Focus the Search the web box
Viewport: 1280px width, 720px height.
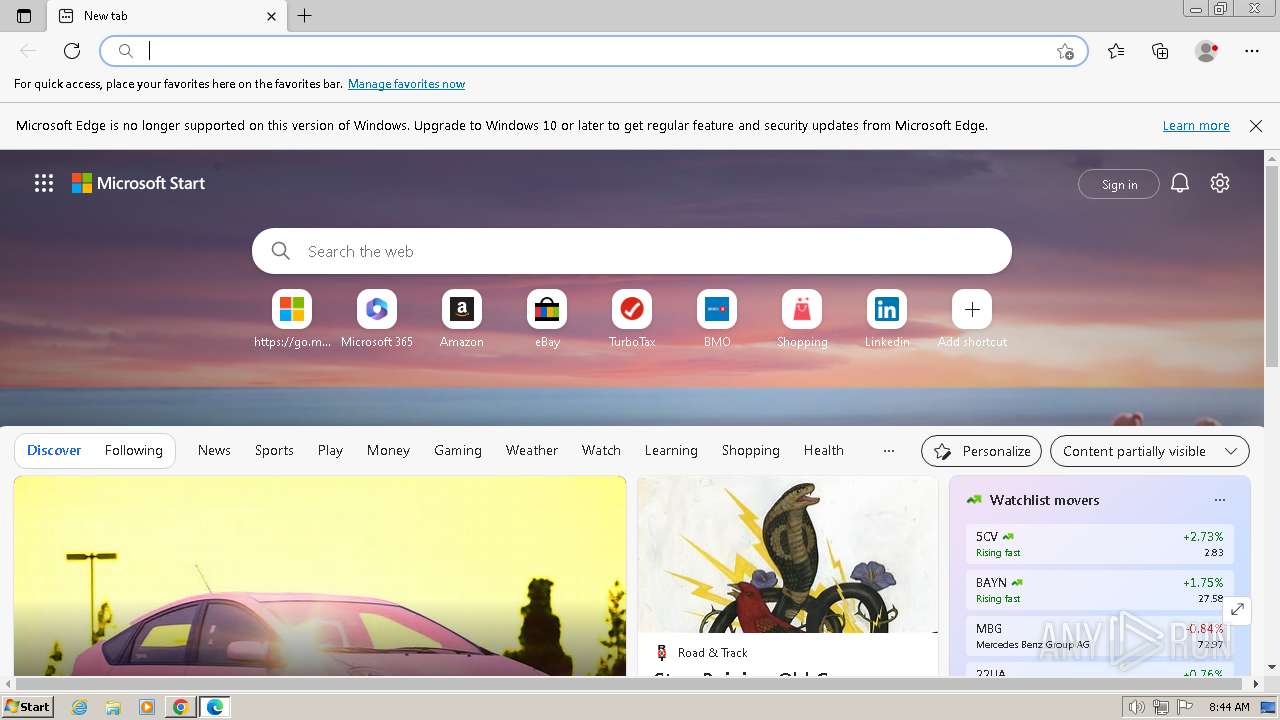click(632, 251)
